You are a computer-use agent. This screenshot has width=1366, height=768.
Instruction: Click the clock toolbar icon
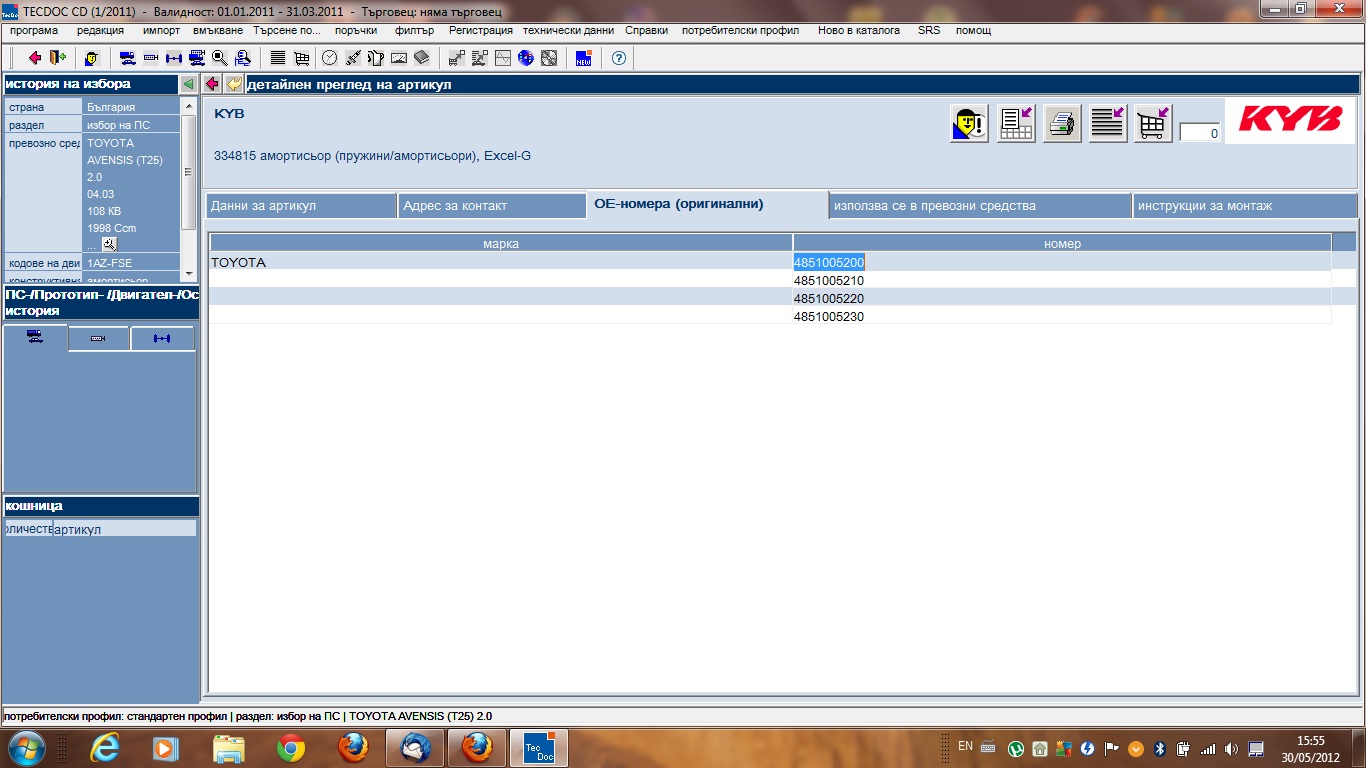pos(329,58)
